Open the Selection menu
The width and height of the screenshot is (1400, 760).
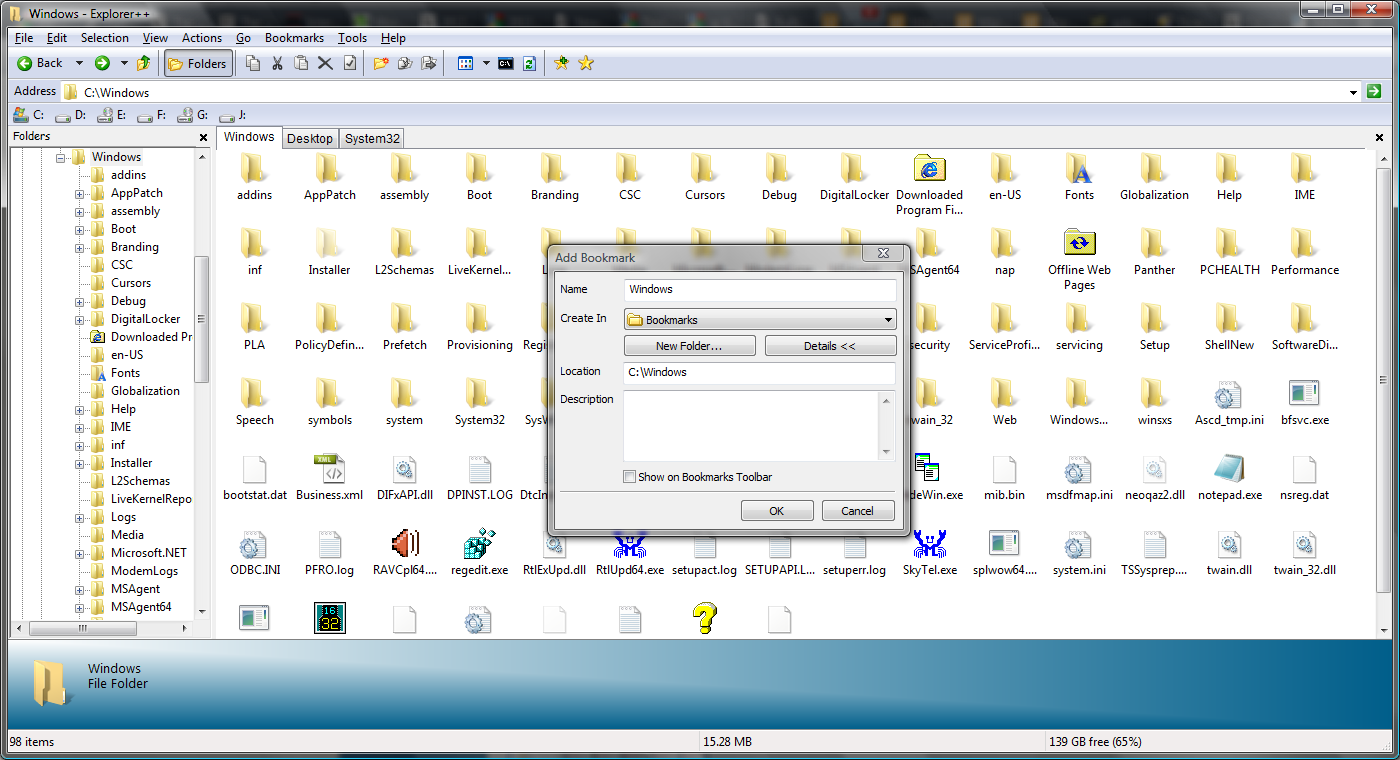click(105, 38)
